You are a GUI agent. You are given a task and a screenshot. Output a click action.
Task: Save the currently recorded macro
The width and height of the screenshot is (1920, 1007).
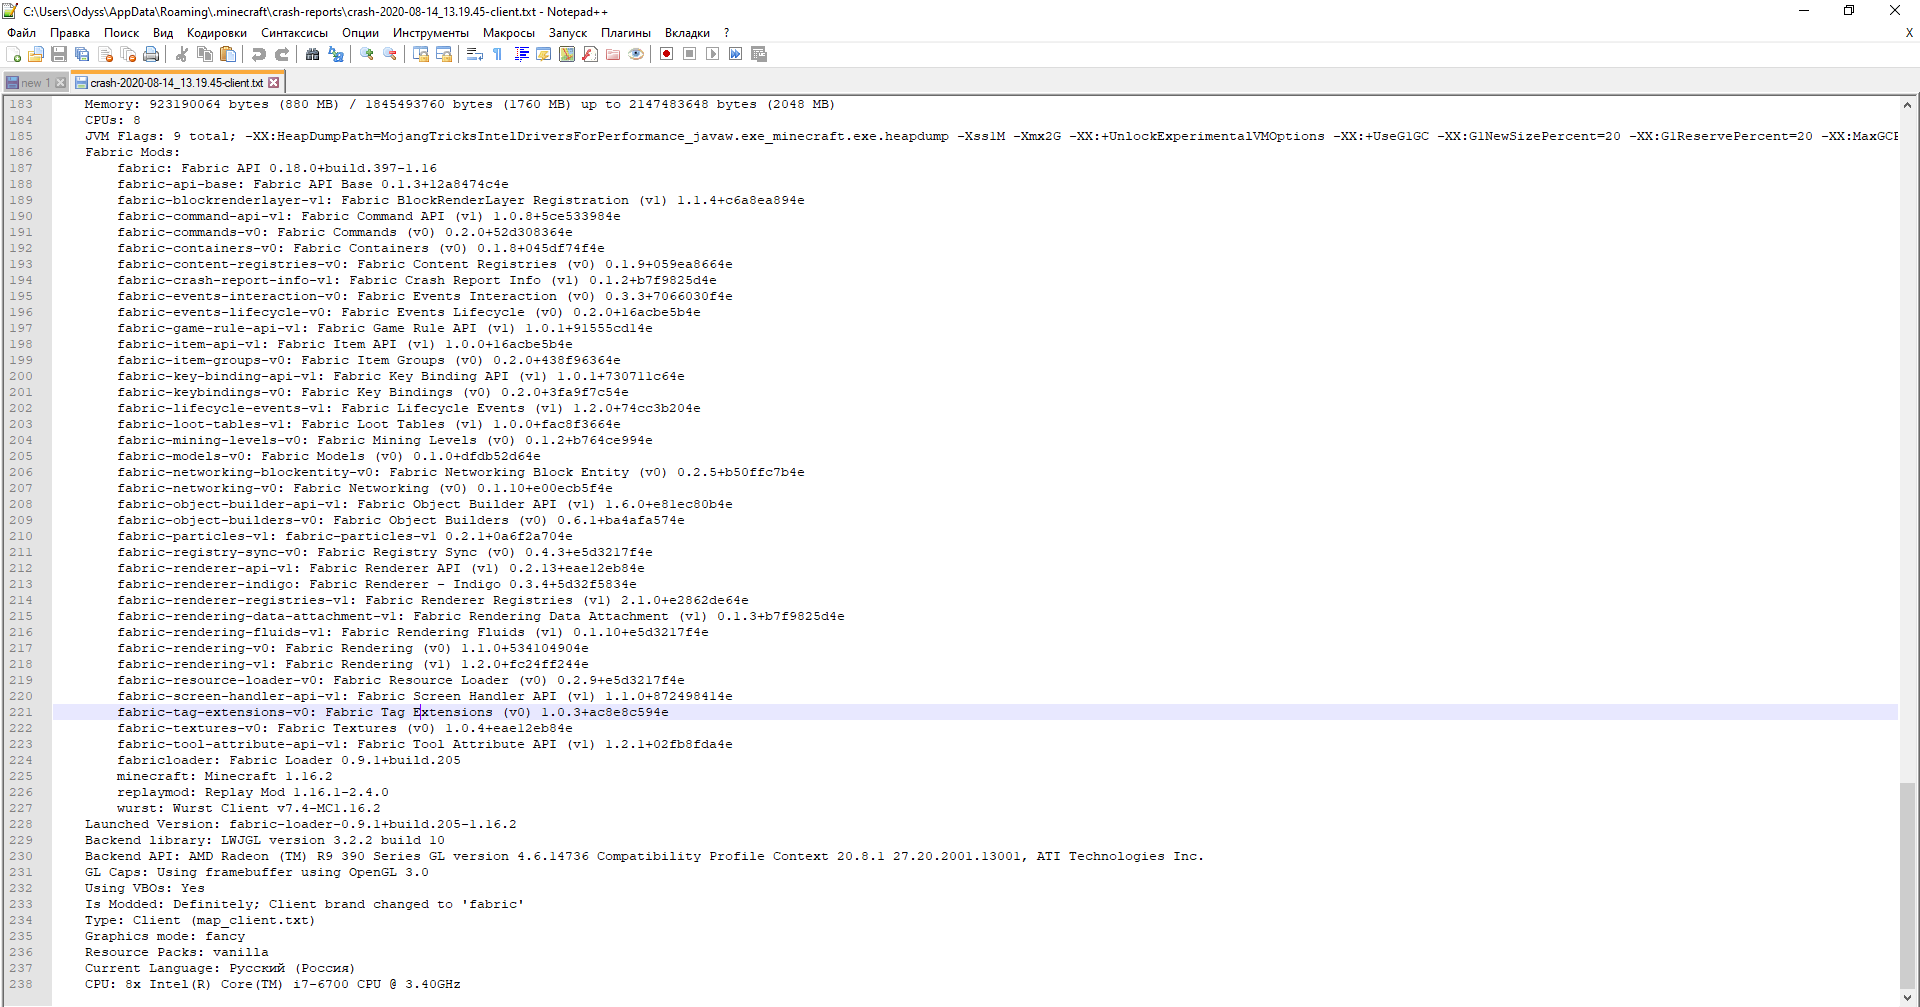coord(759,54)
